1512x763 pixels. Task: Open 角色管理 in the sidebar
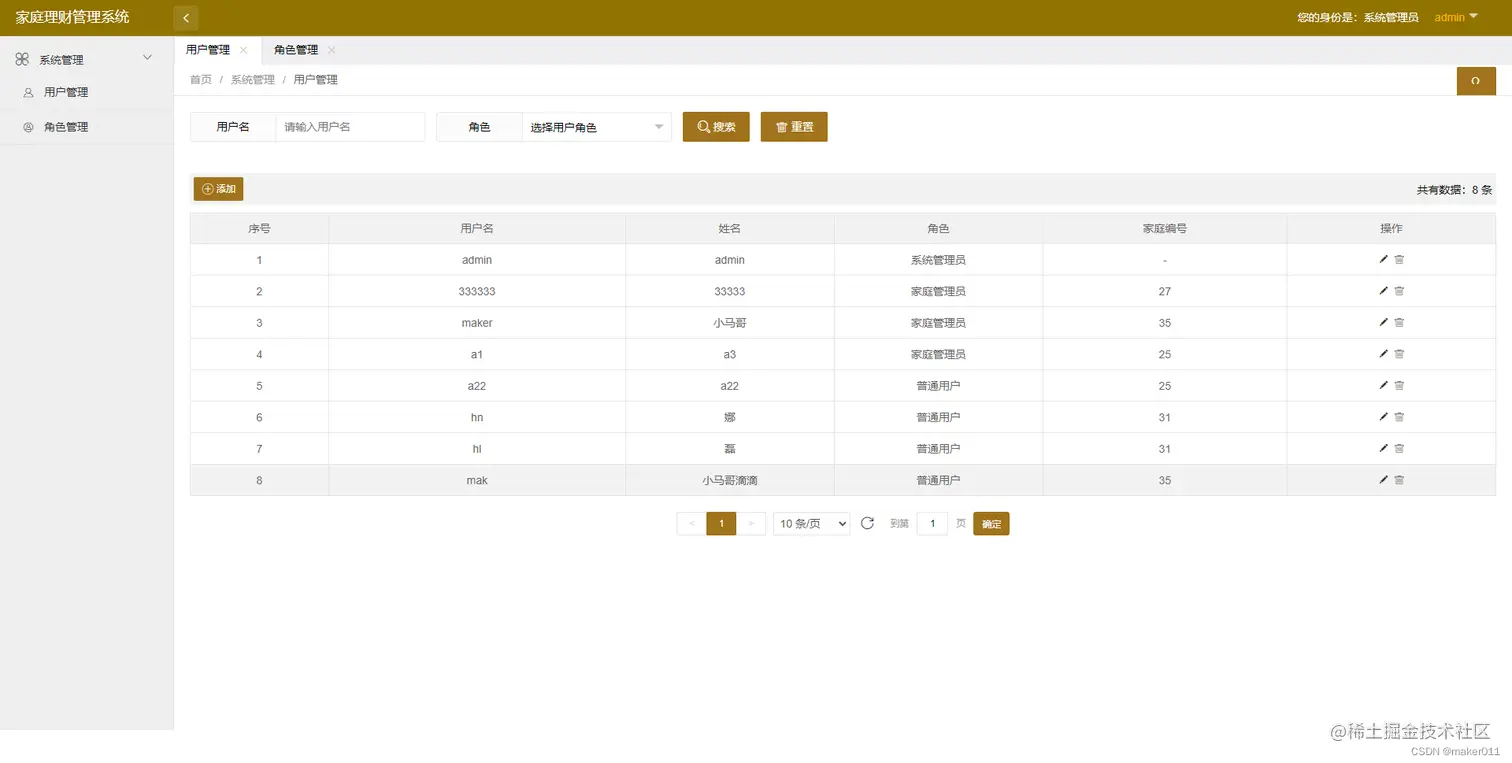tap(66, 127)
